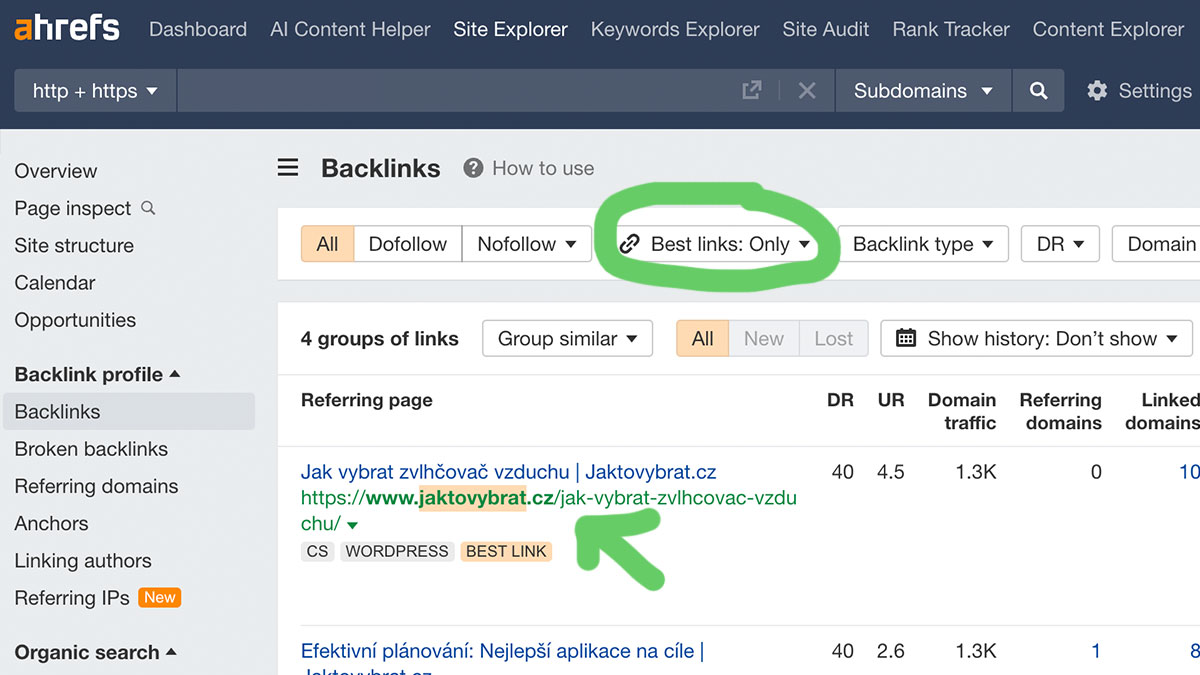Open Rank Tracker
Screen dimensions: 1200x675
[x=951, y=29]
